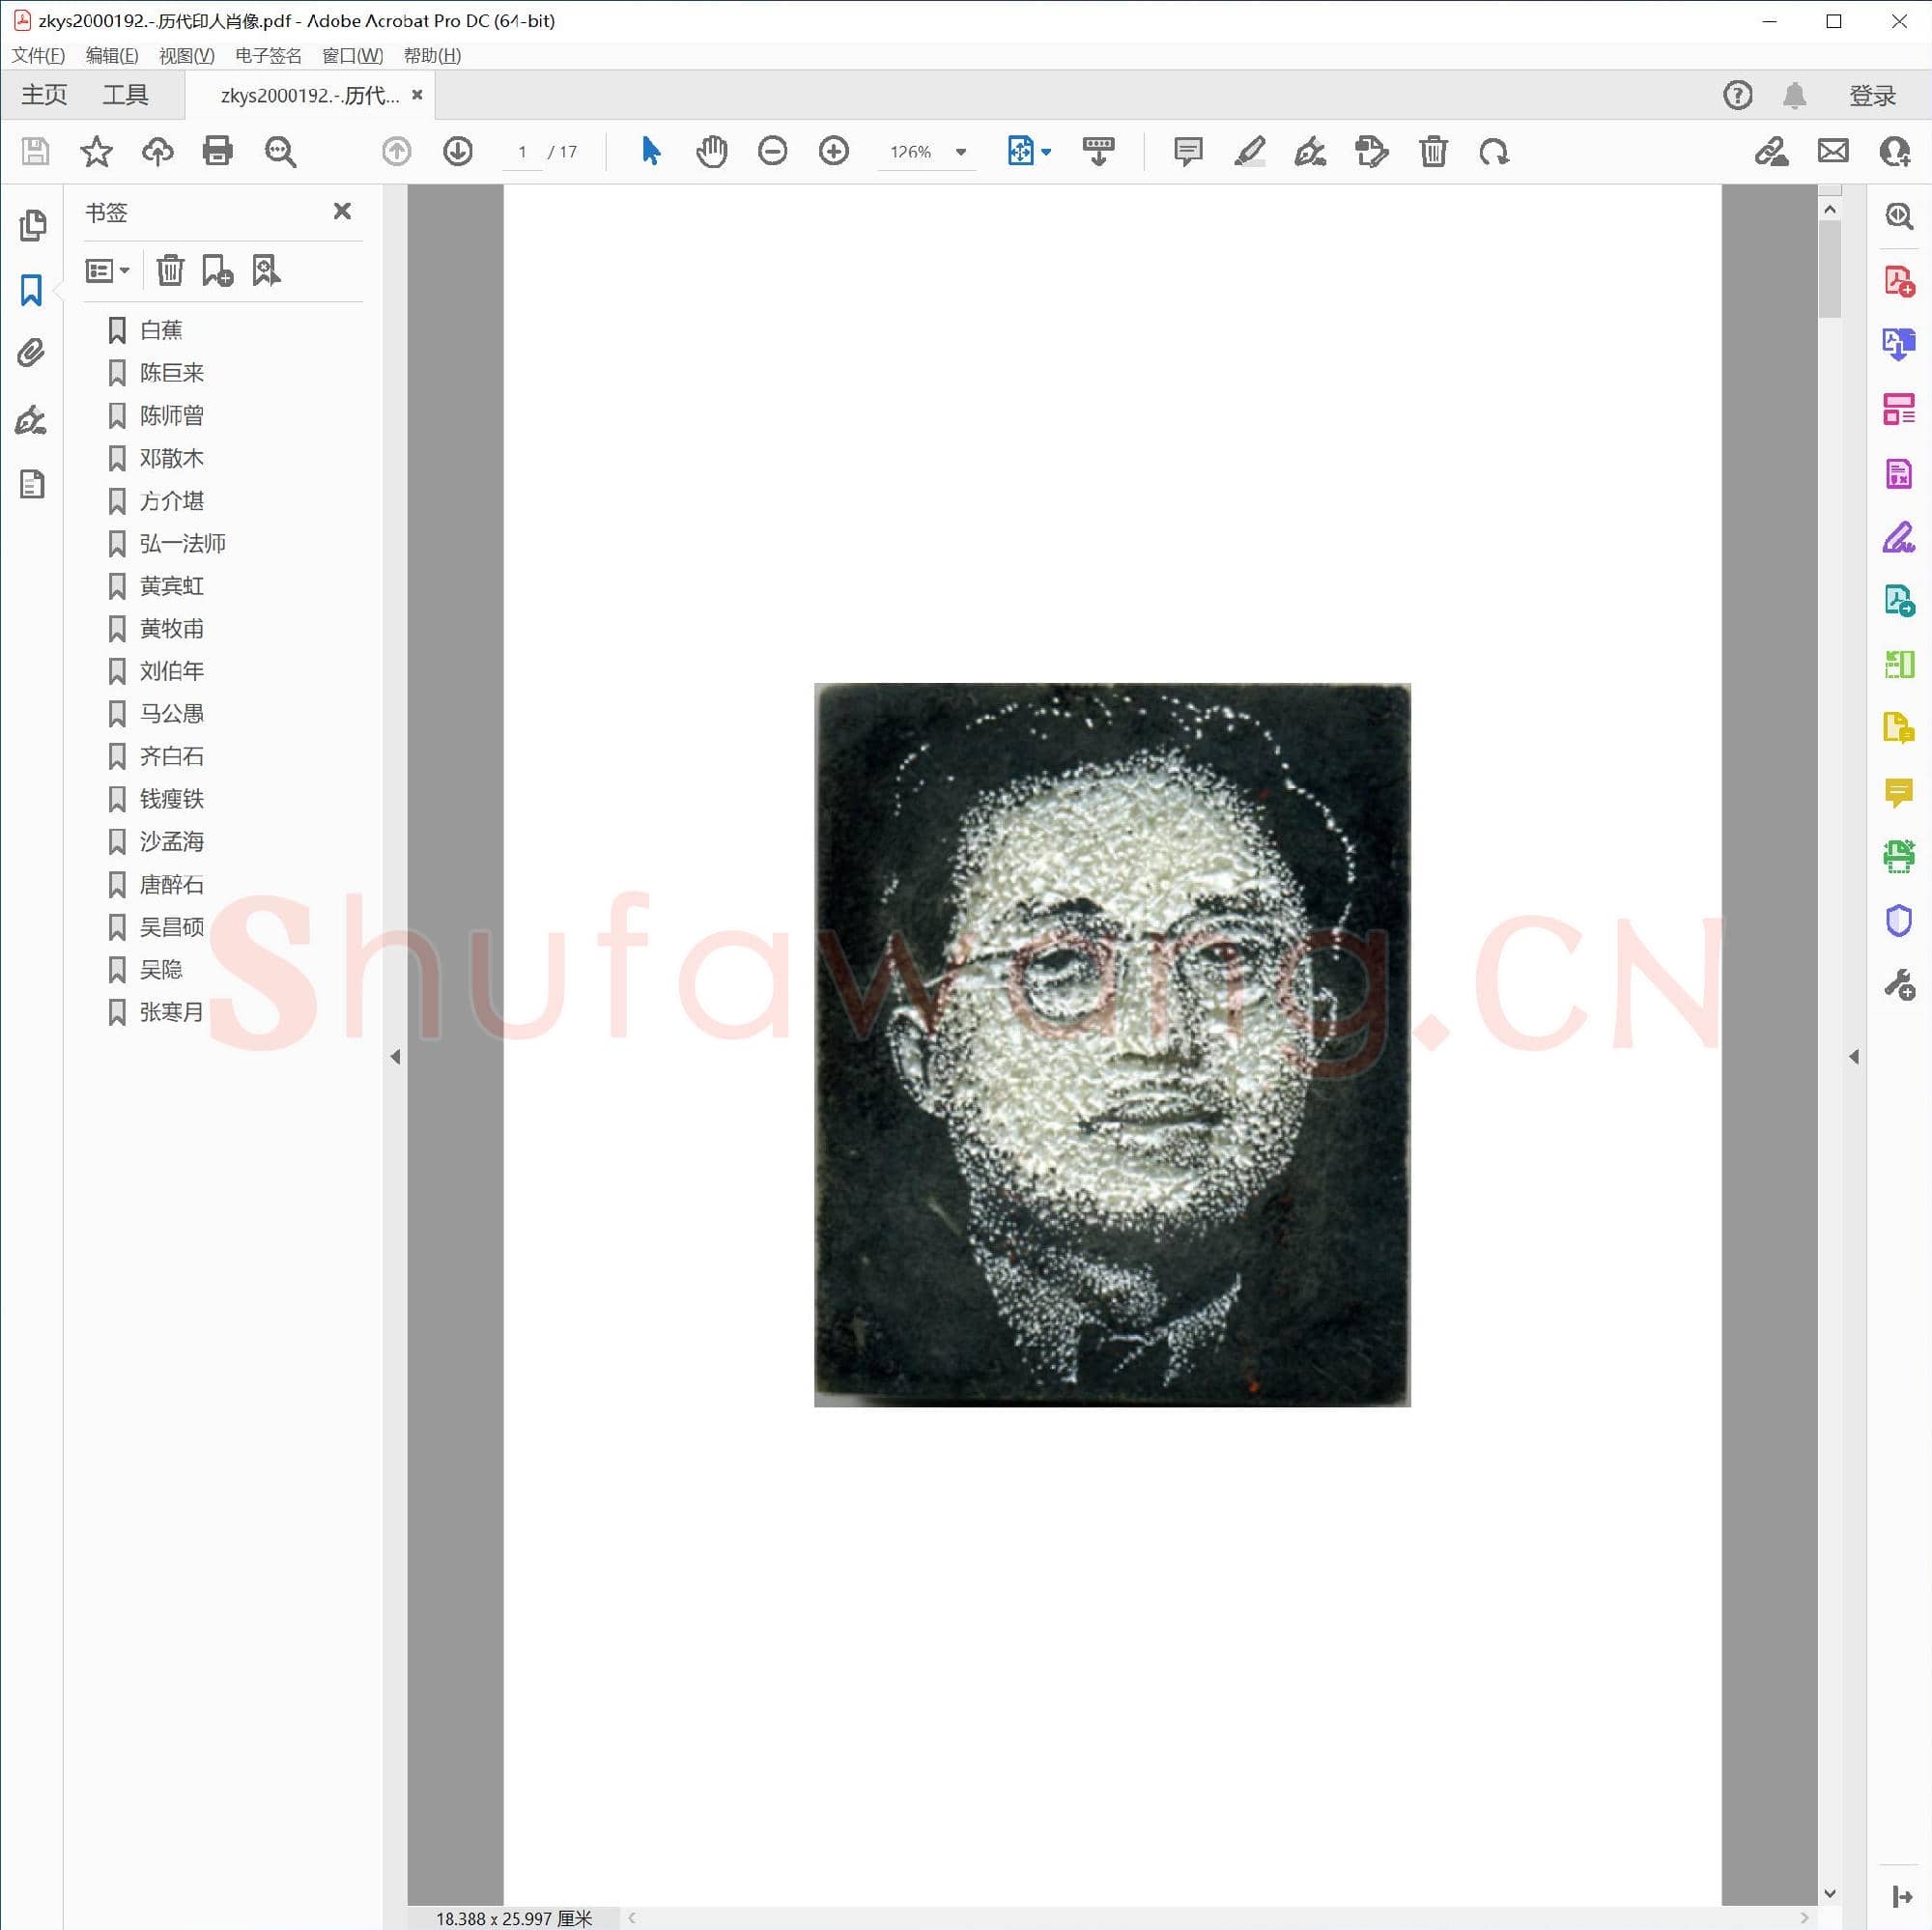
Task: Select the Highlight text tool
Action: 1249,152
